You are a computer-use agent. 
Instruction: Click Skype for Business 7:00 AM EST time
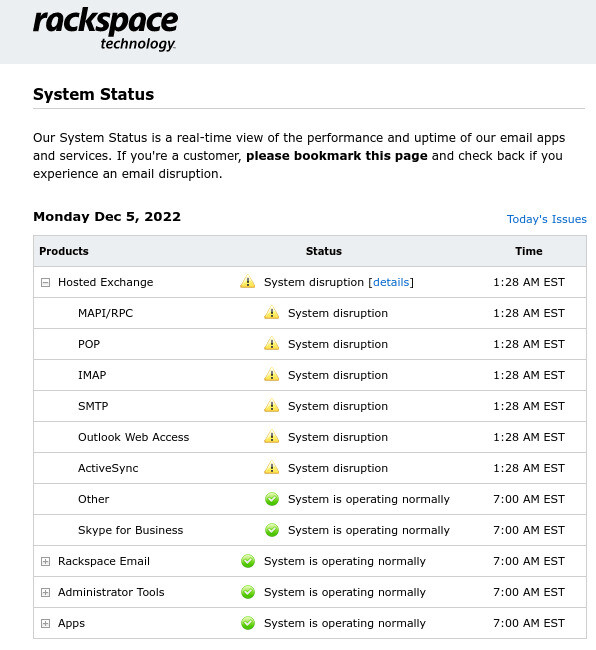528,530
